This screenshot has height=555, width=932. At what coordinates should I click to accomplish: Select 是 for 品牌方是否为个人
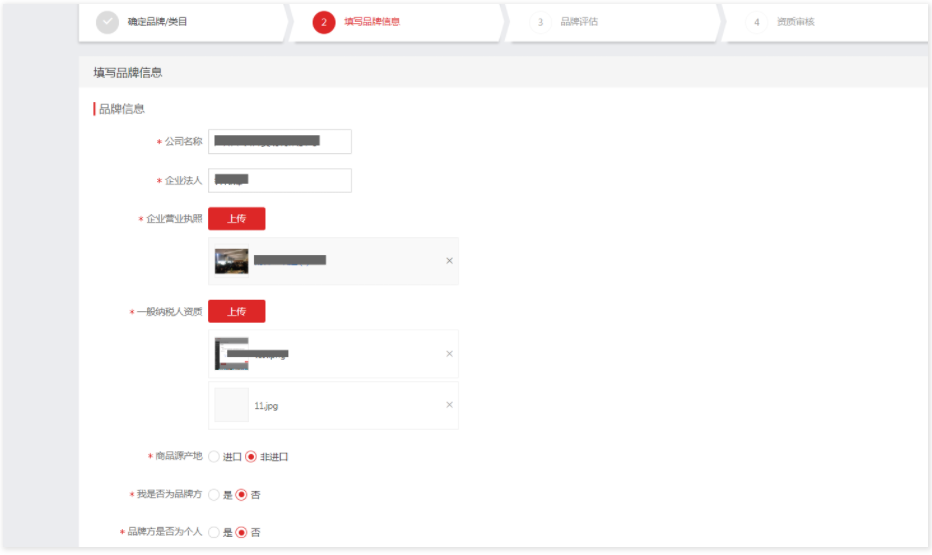pos(214,533)
